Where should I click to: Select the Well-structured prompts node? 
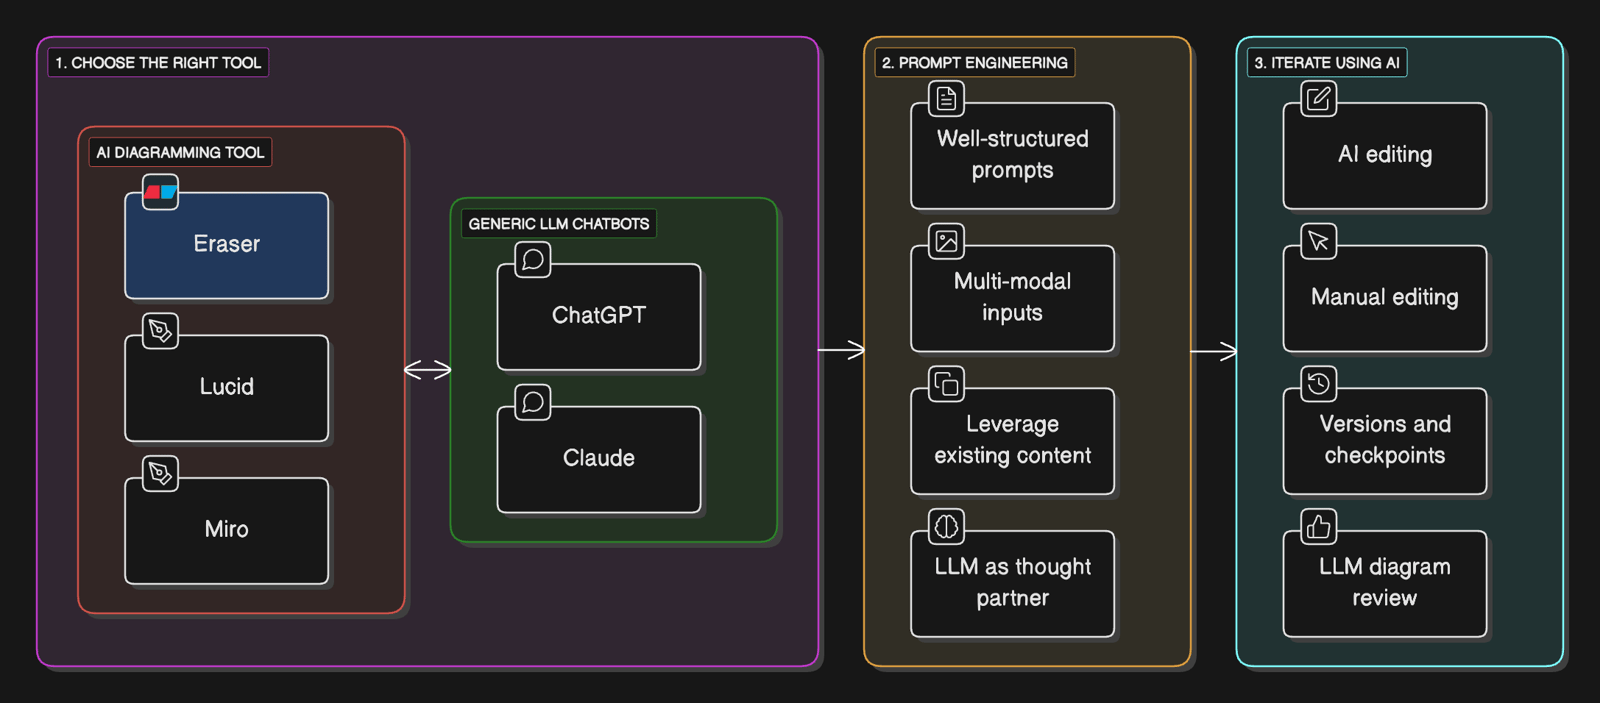(x=1013, y=156)
